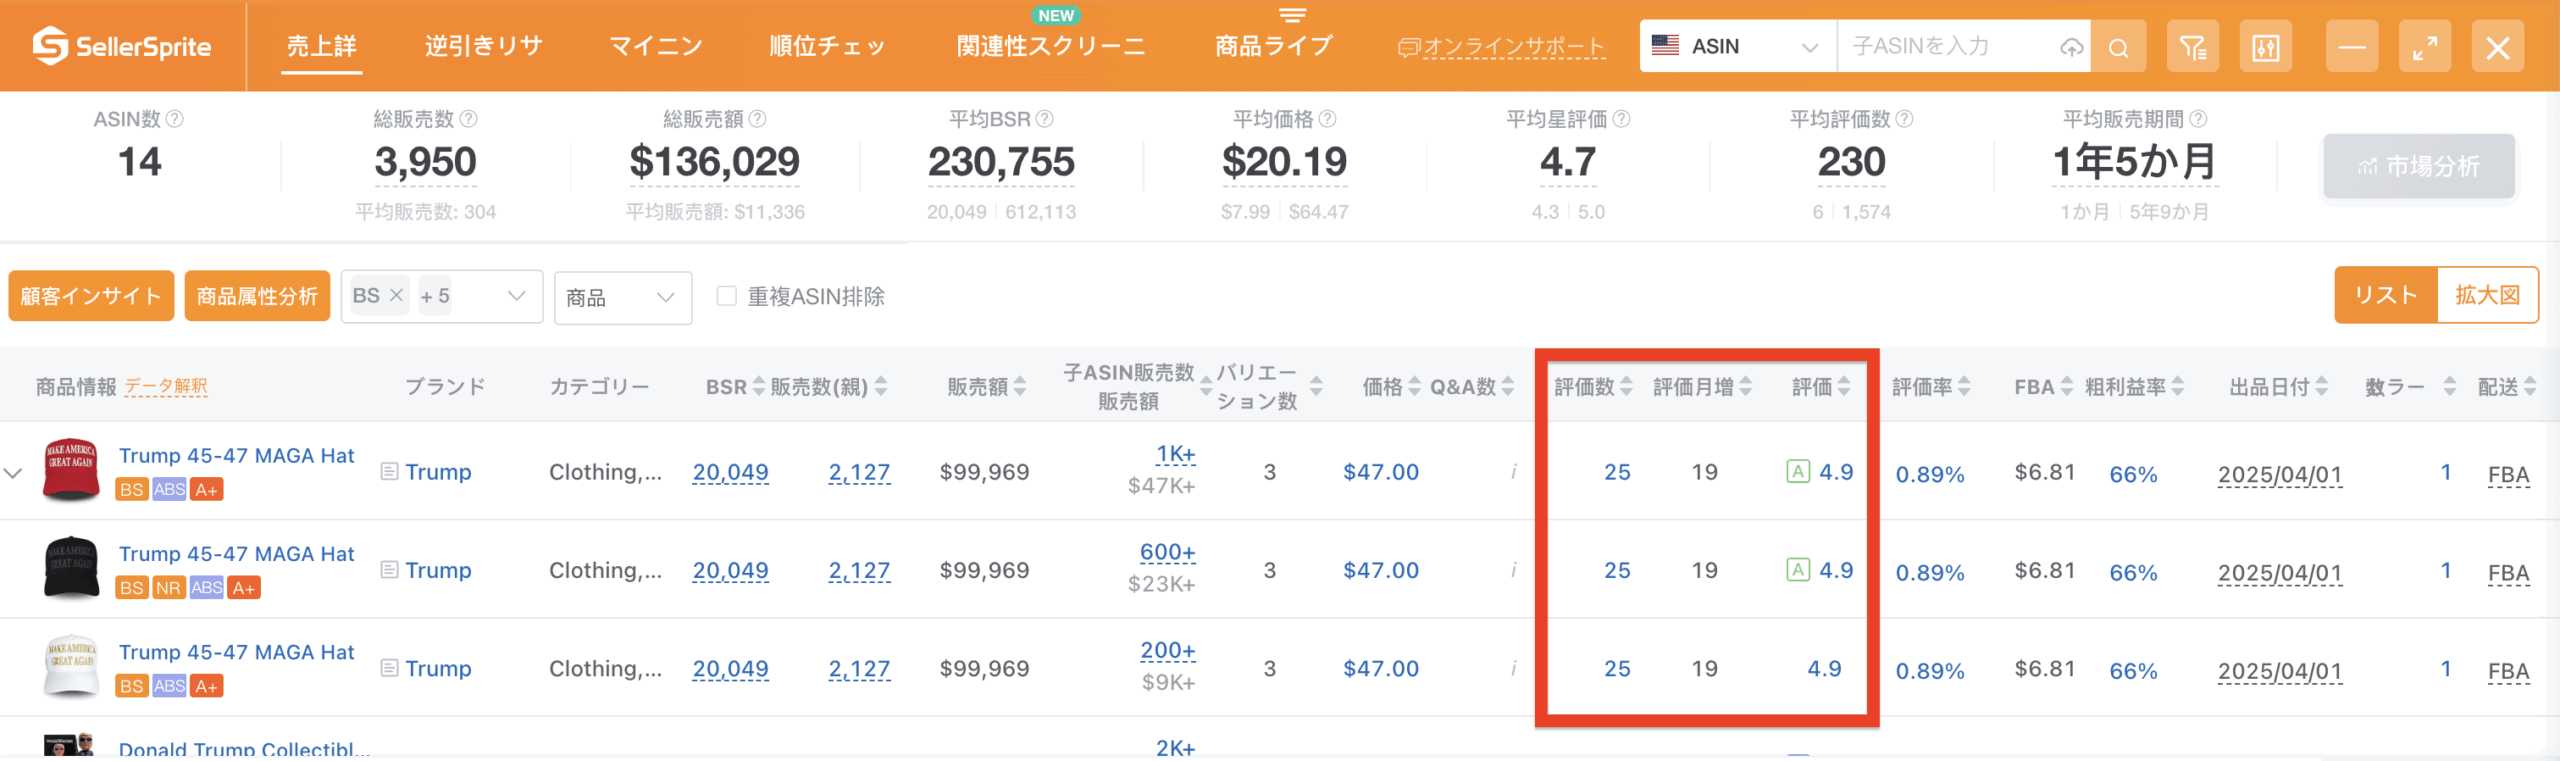Sort by 価格 column arrows

(1415, 386)
